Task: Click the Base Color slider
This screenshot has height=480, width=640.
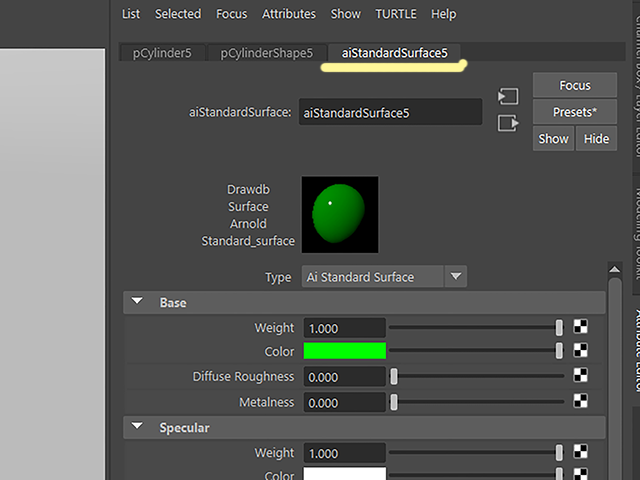Action: coord(476,351)
